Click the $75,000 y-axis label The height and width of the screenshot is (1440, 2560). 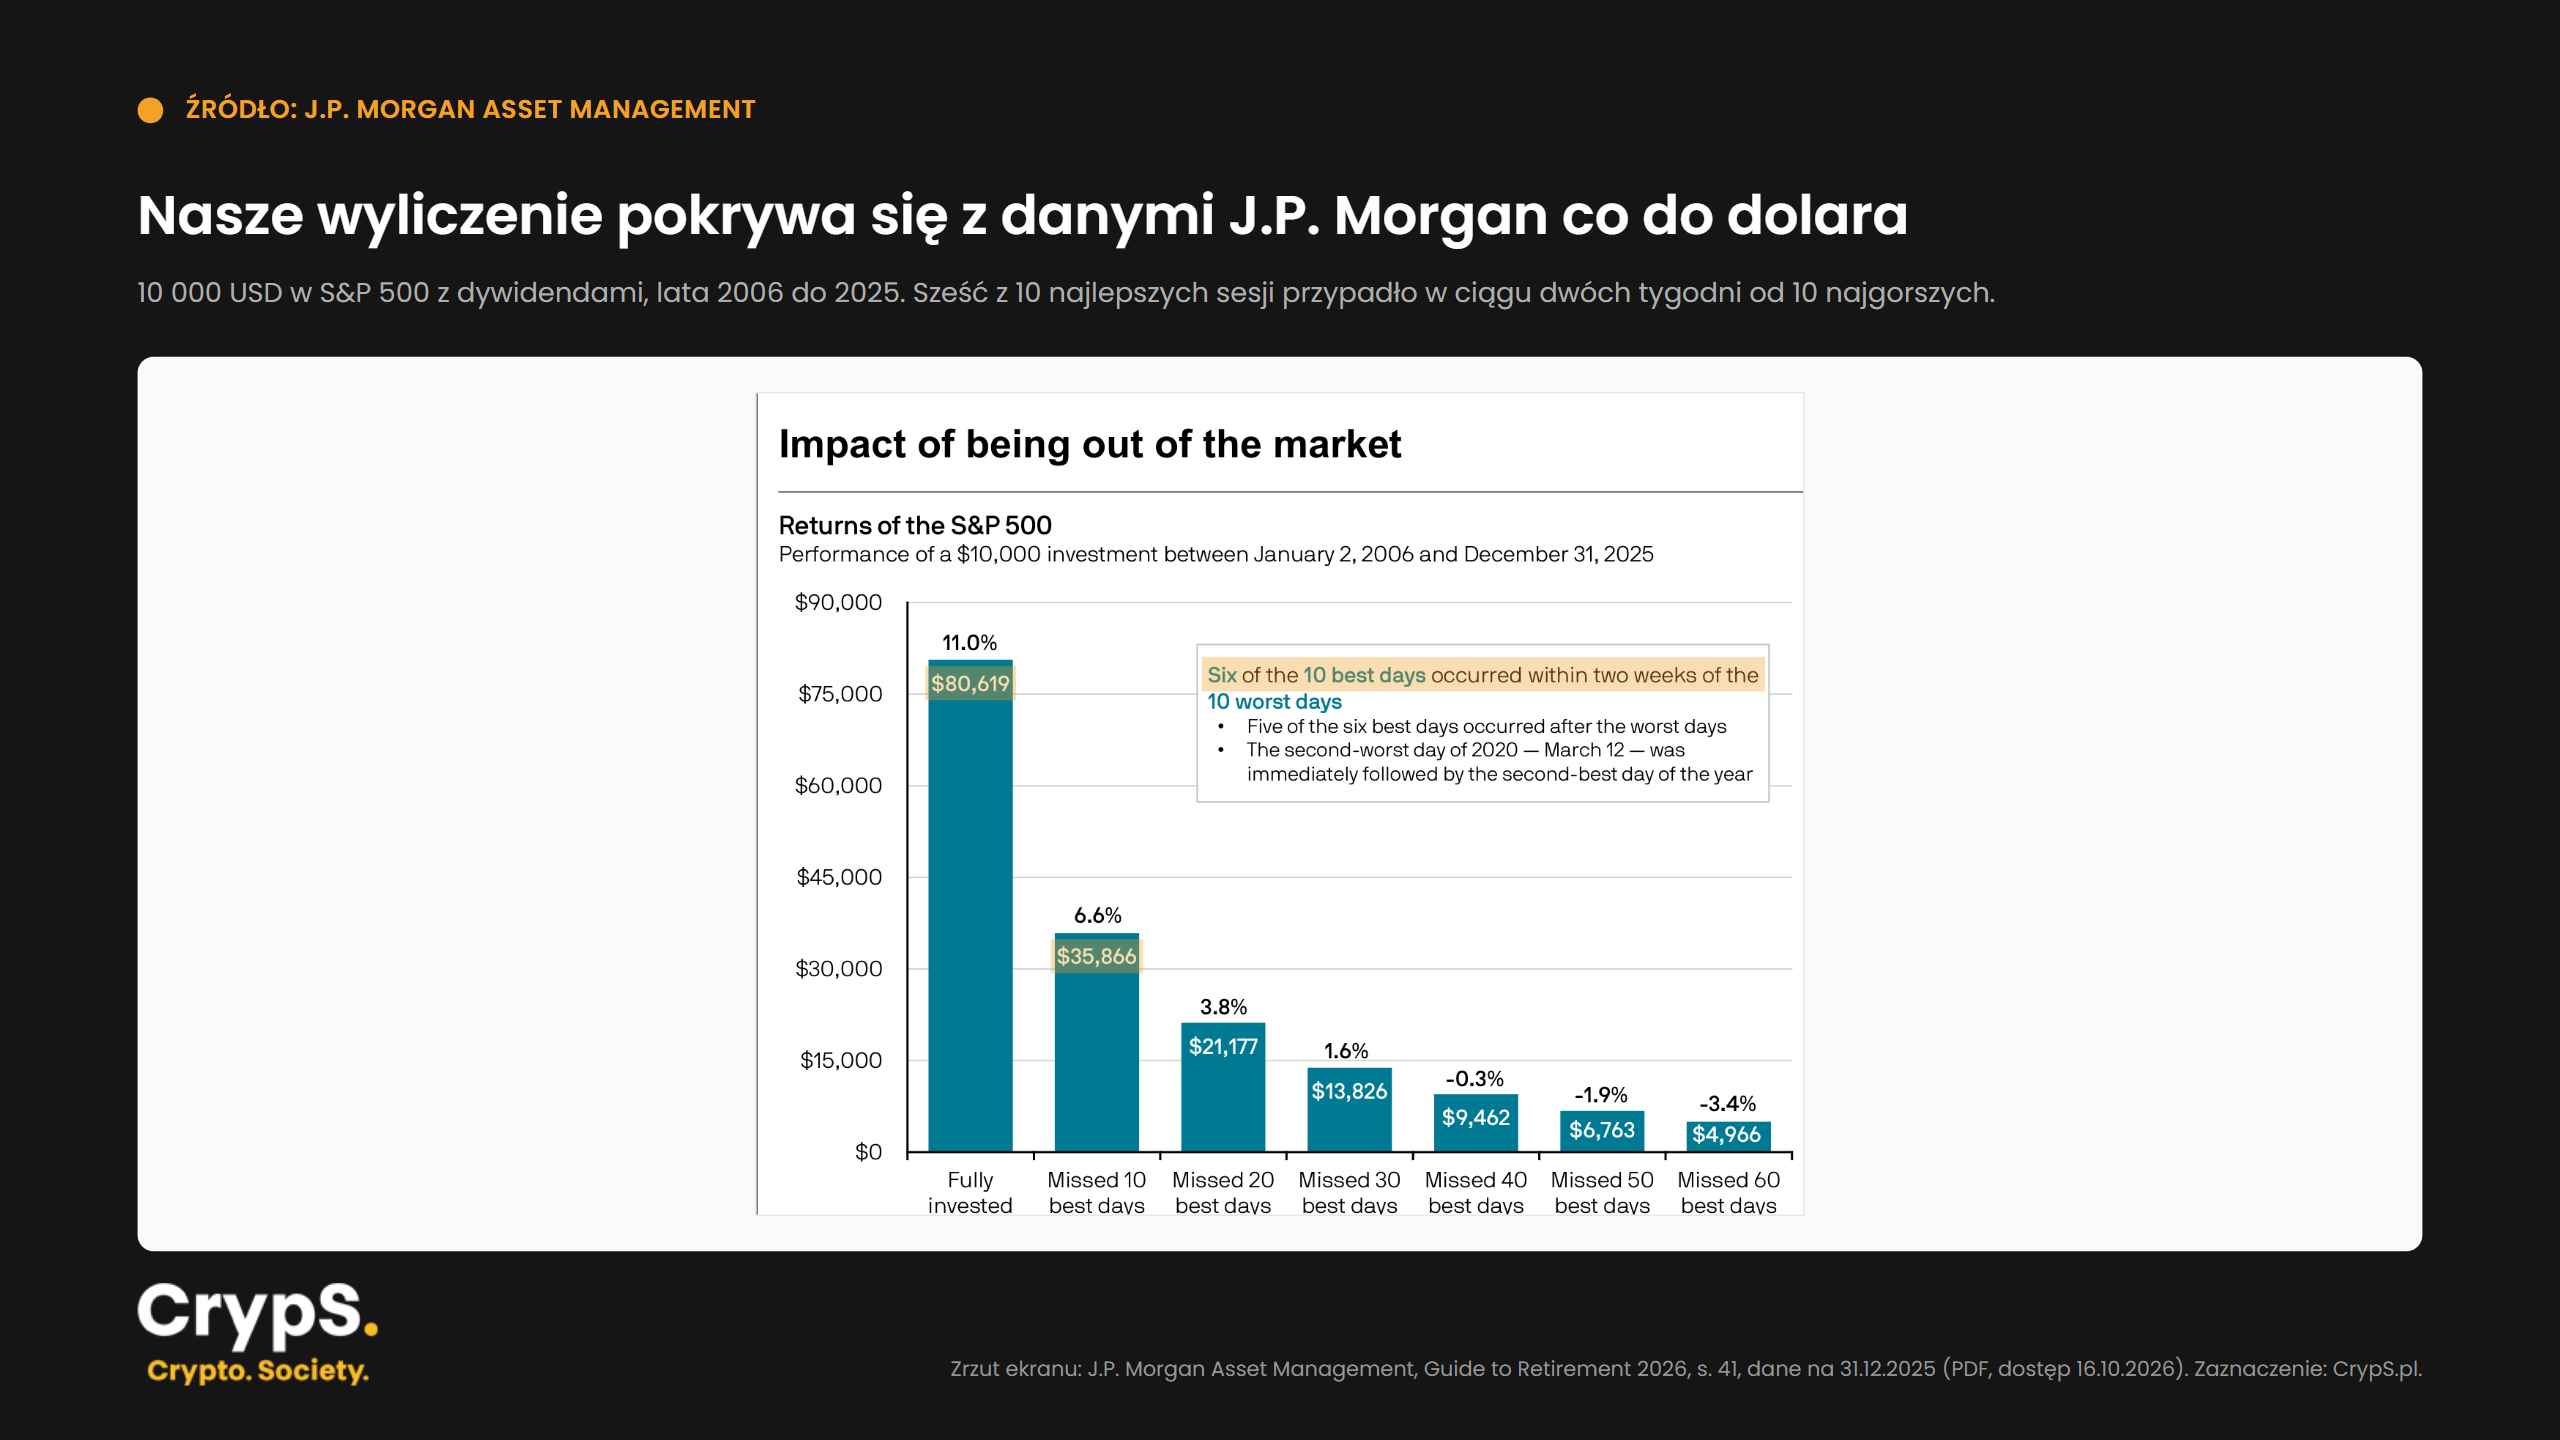[840, 694]
